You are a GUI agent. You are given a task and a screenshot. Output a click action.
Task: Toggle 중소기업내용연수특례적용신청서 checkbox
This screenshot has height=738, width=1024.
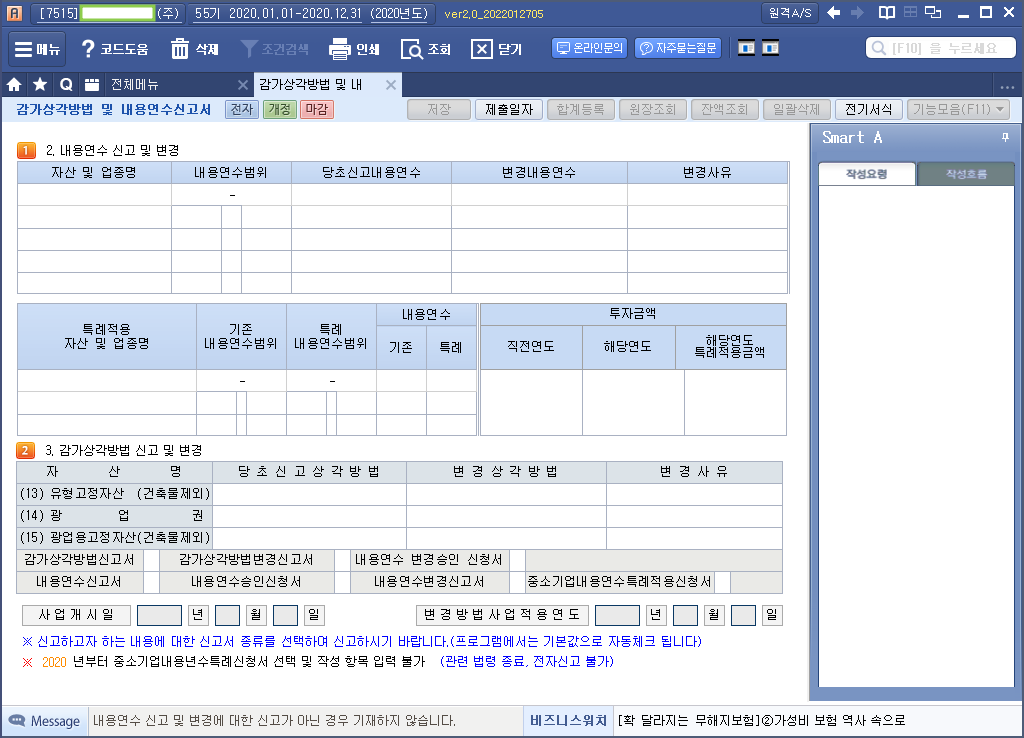[x=722, y=582]
